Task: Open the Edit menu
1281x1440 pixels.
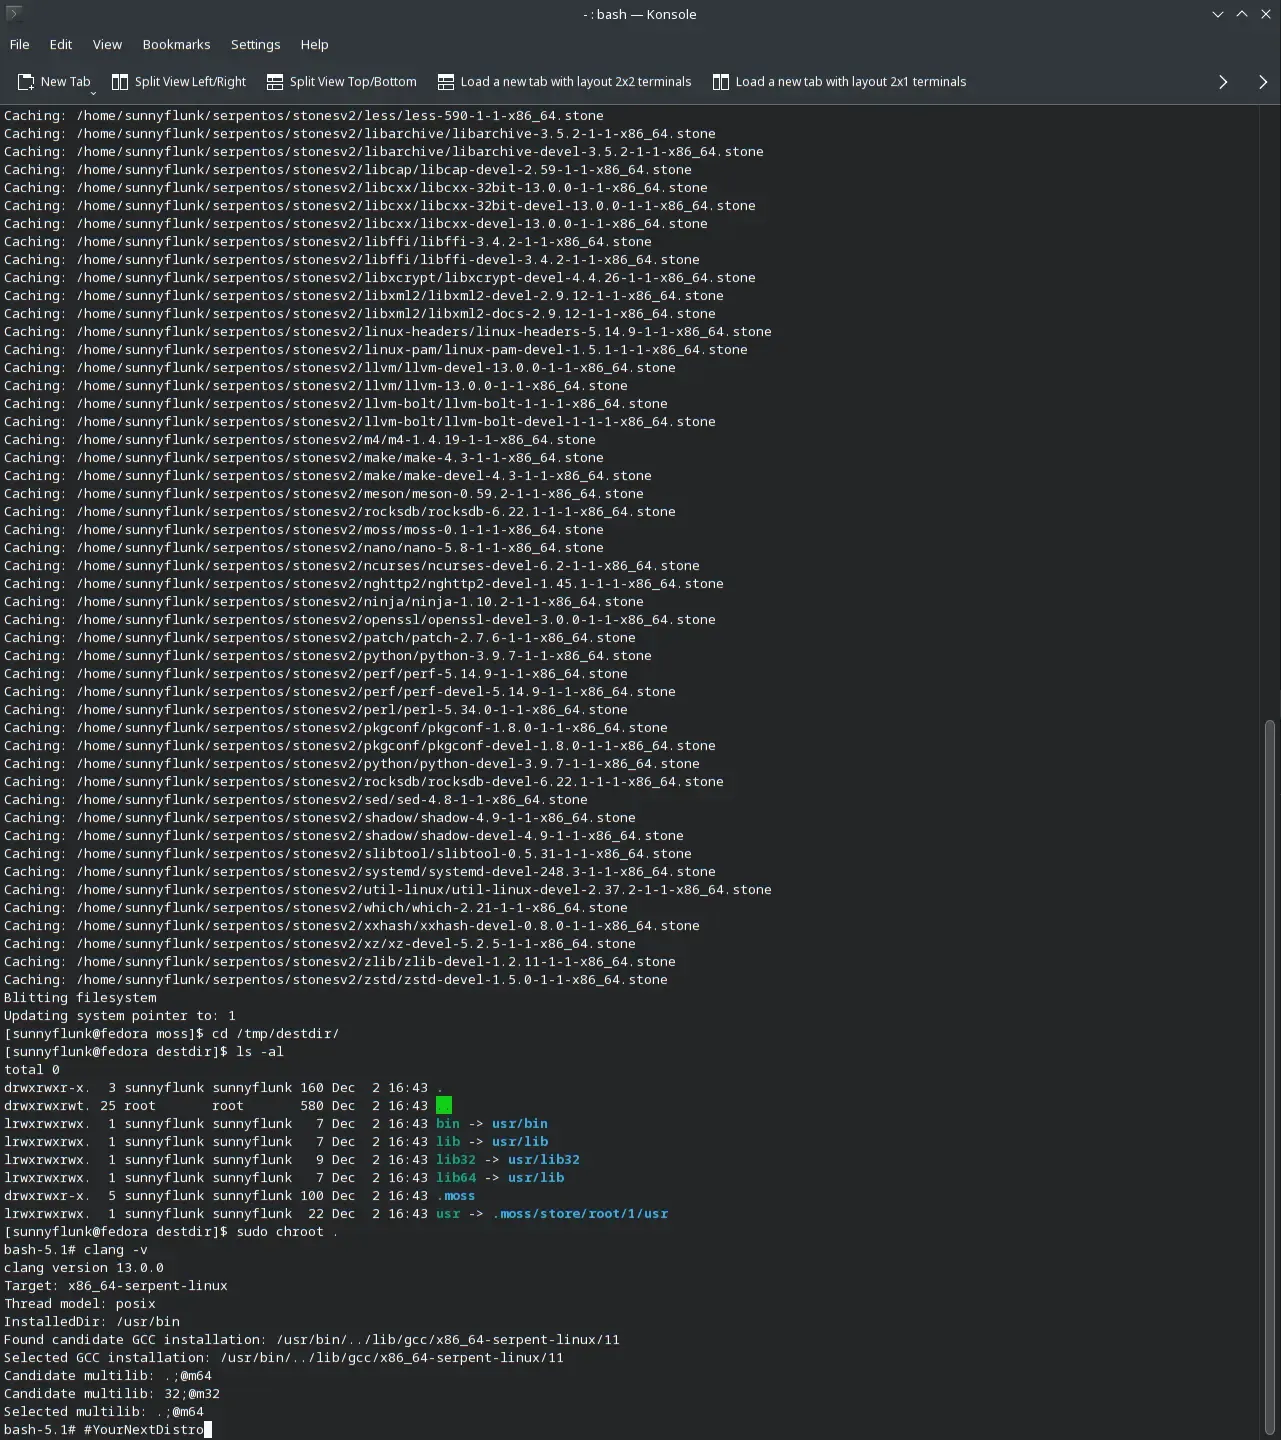Action: pyautogui.click(x=61, y=44)
